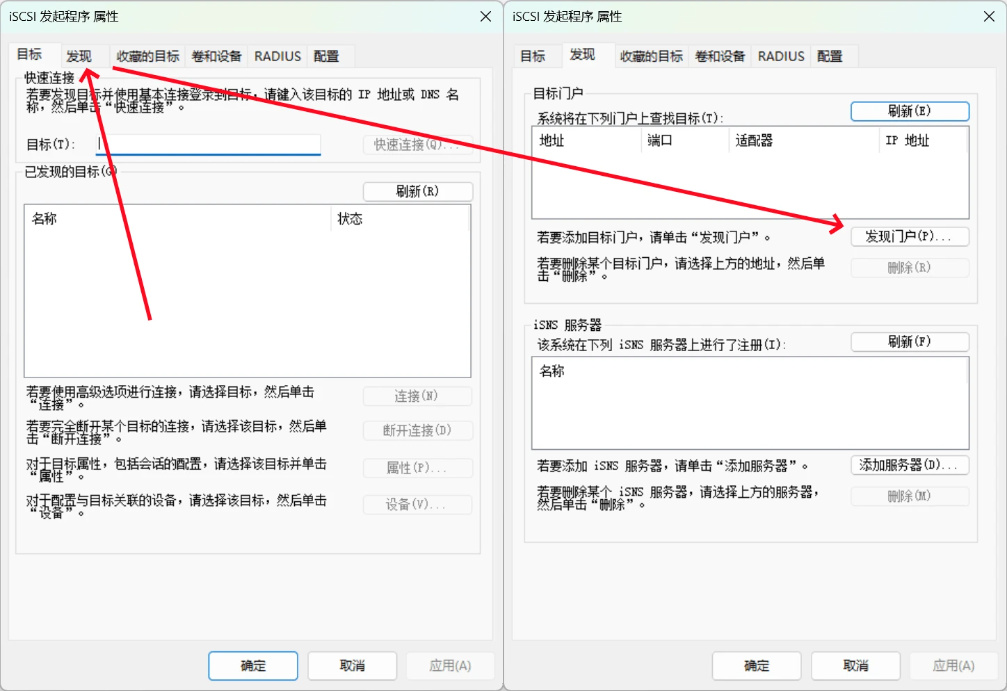Open 收藏的目标 tab in left window
The image size is (1007, 691).
148,57
